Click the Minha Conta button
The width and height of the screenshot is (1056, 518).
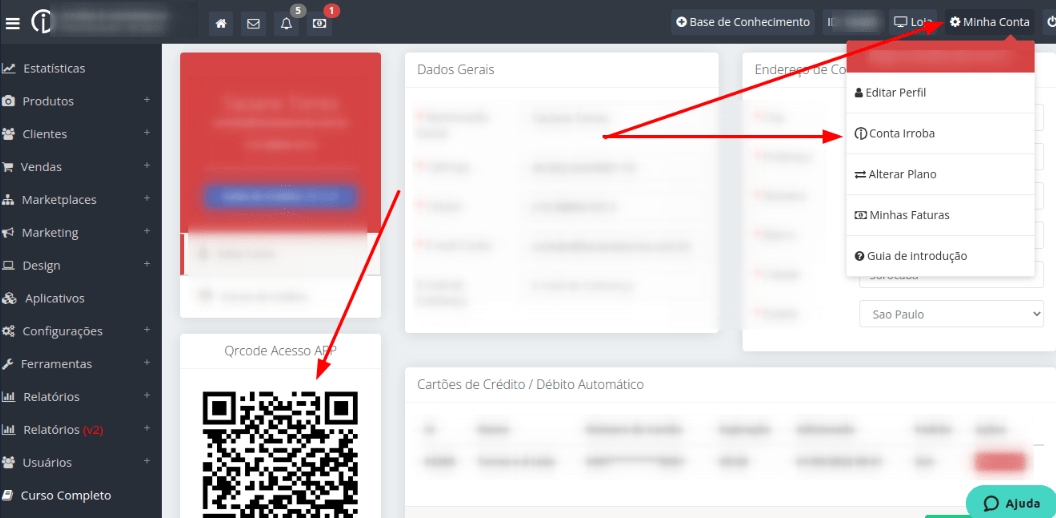point(989,22)
